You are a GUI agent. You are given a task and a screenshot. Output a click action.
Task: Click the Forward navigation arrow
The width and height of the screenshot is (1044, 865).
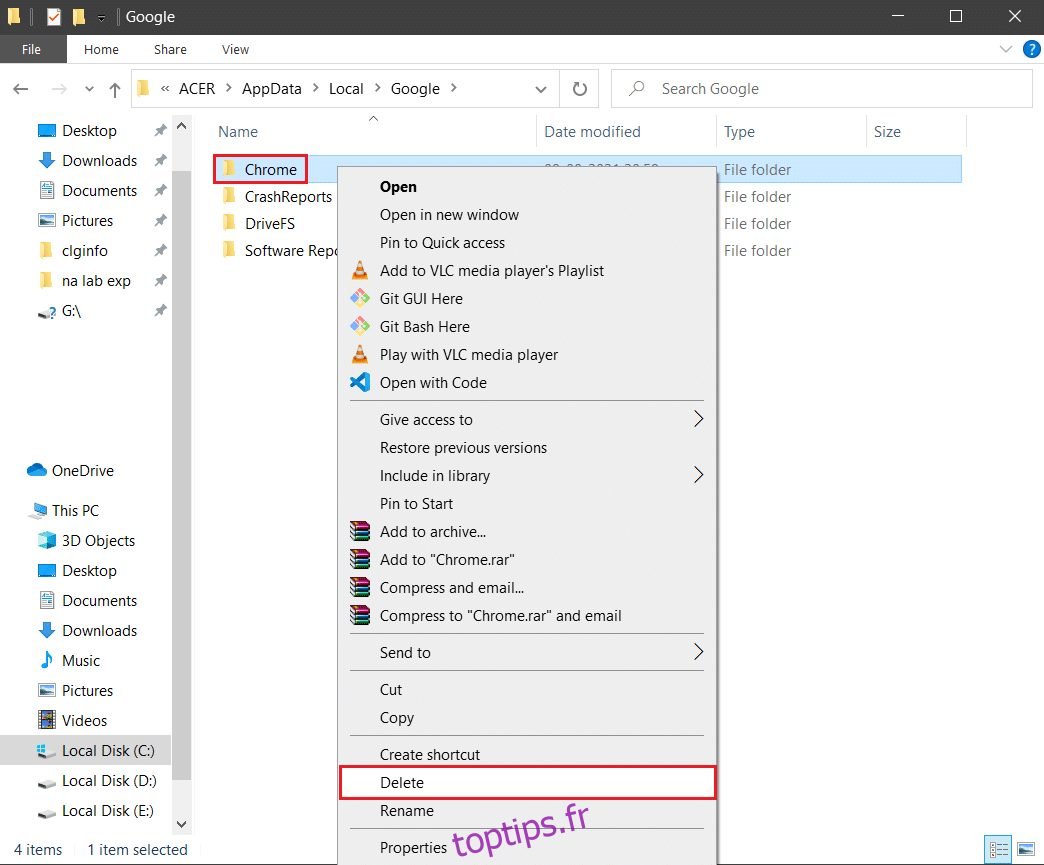click(59, 89)
